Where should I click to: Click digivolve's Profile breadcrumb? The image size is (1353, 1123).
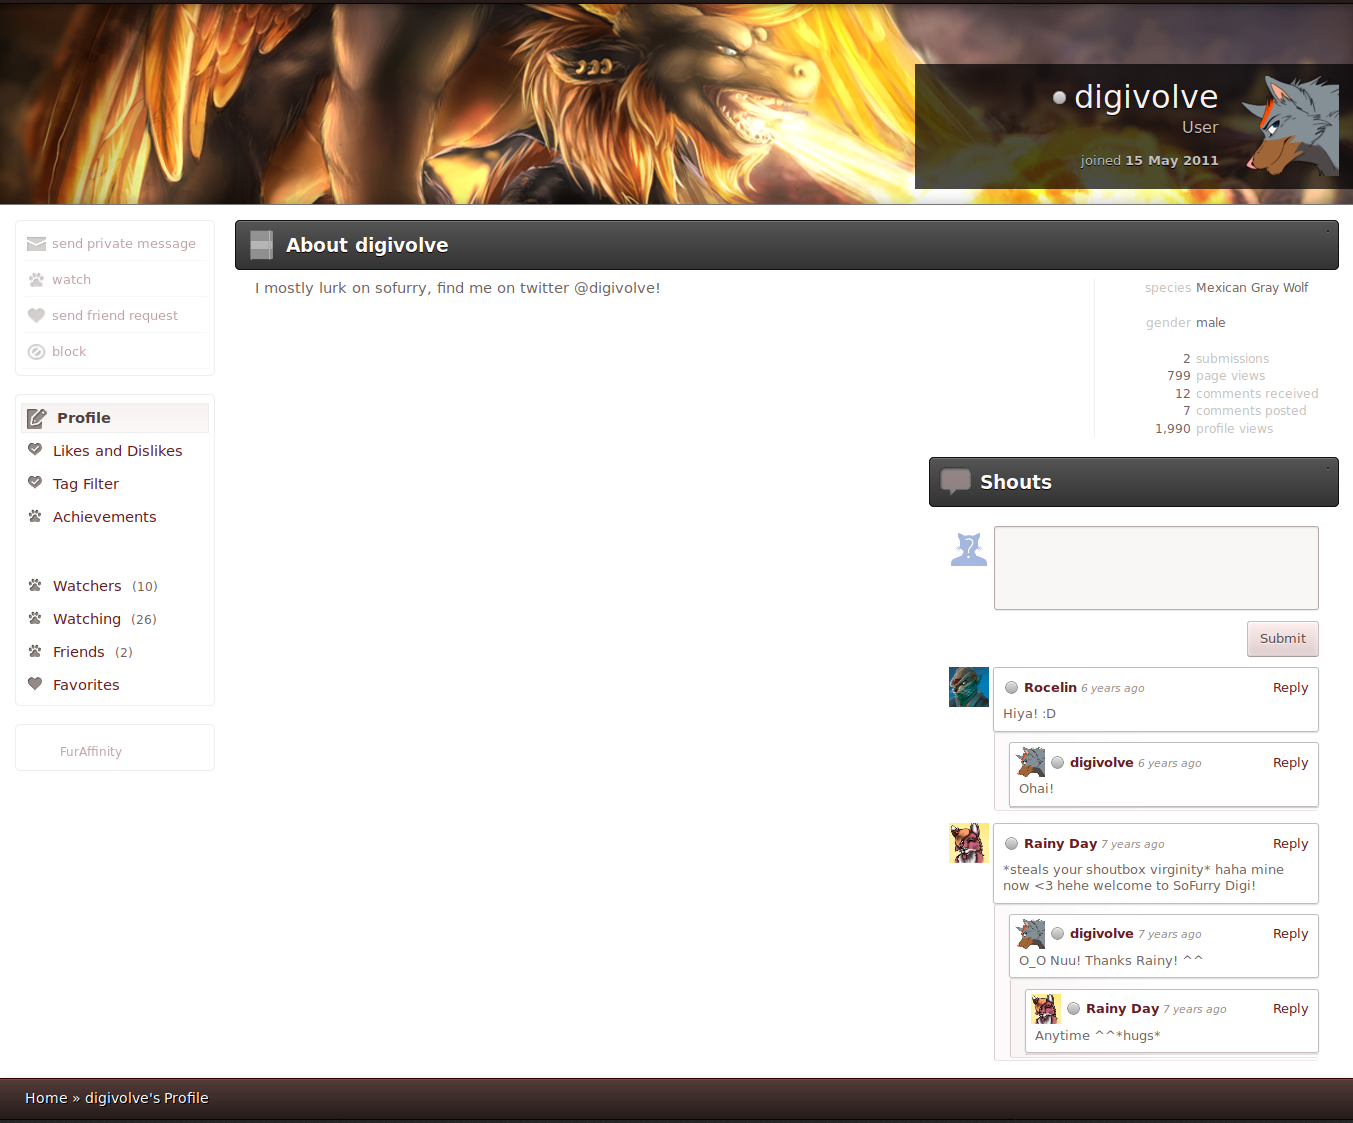click(146, 1098)
